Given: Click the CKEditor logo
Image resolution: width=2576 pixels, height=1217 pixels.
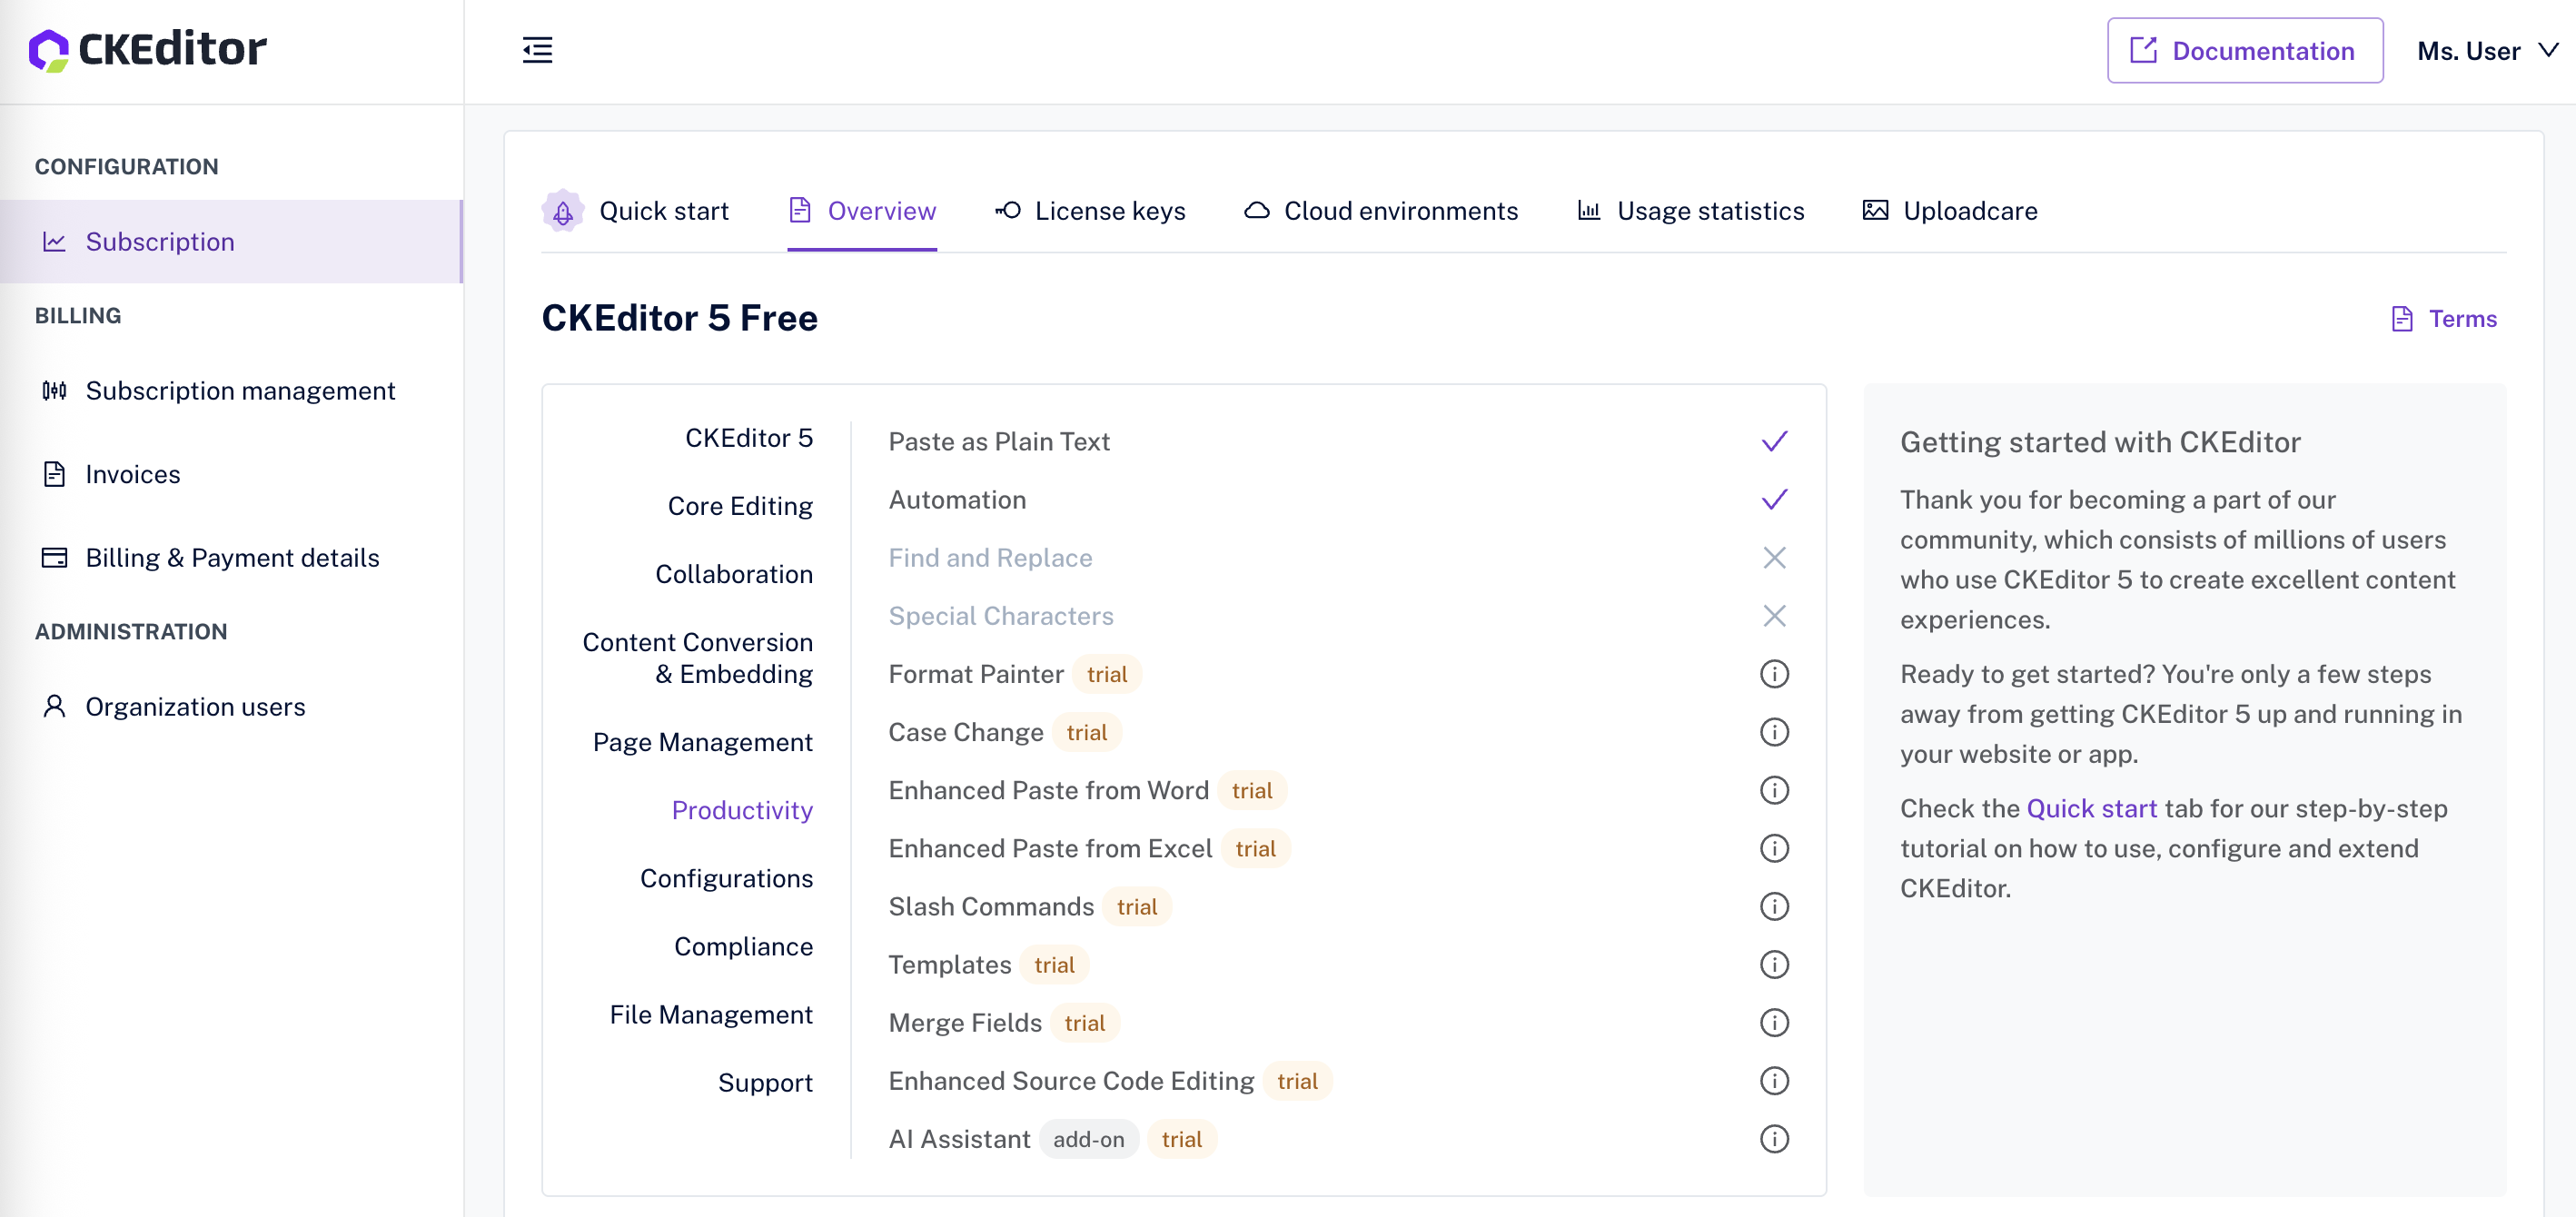Looking at the screenshot, I should point(148,49).
